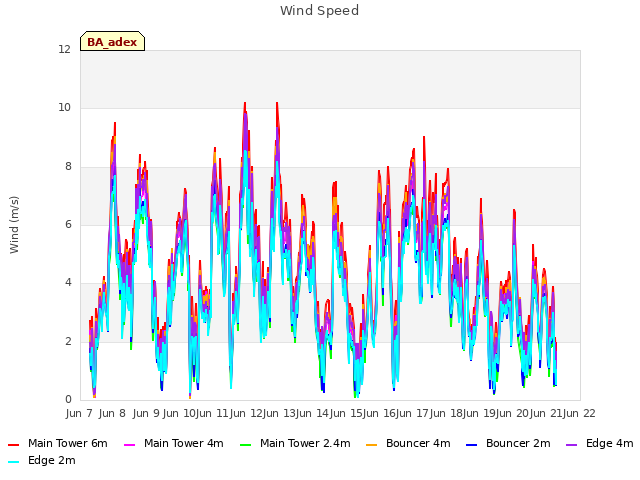Click red Main Tower 6m swatch
Screen dimensions: 640x480
point(13,444)
